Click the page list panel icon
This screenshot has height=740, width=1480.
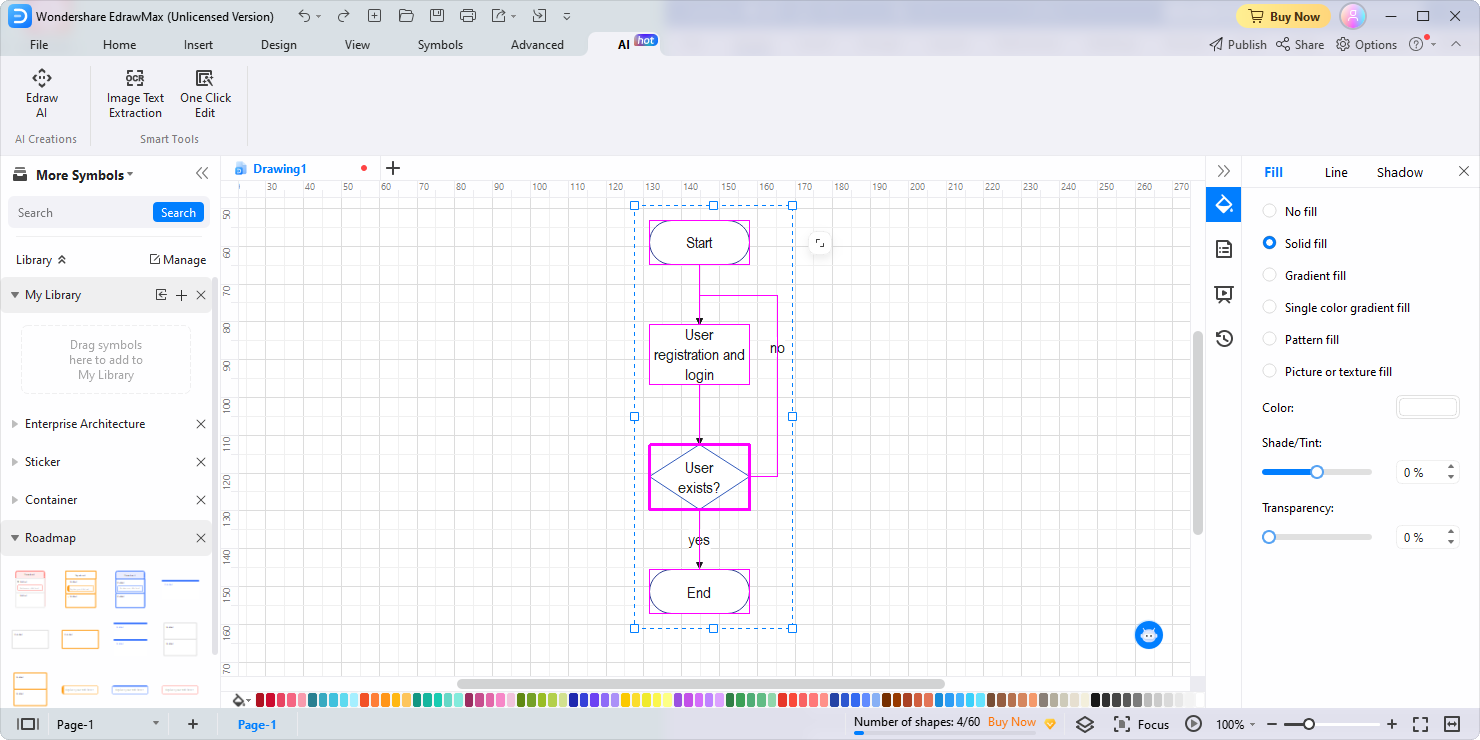click(28, 724)
